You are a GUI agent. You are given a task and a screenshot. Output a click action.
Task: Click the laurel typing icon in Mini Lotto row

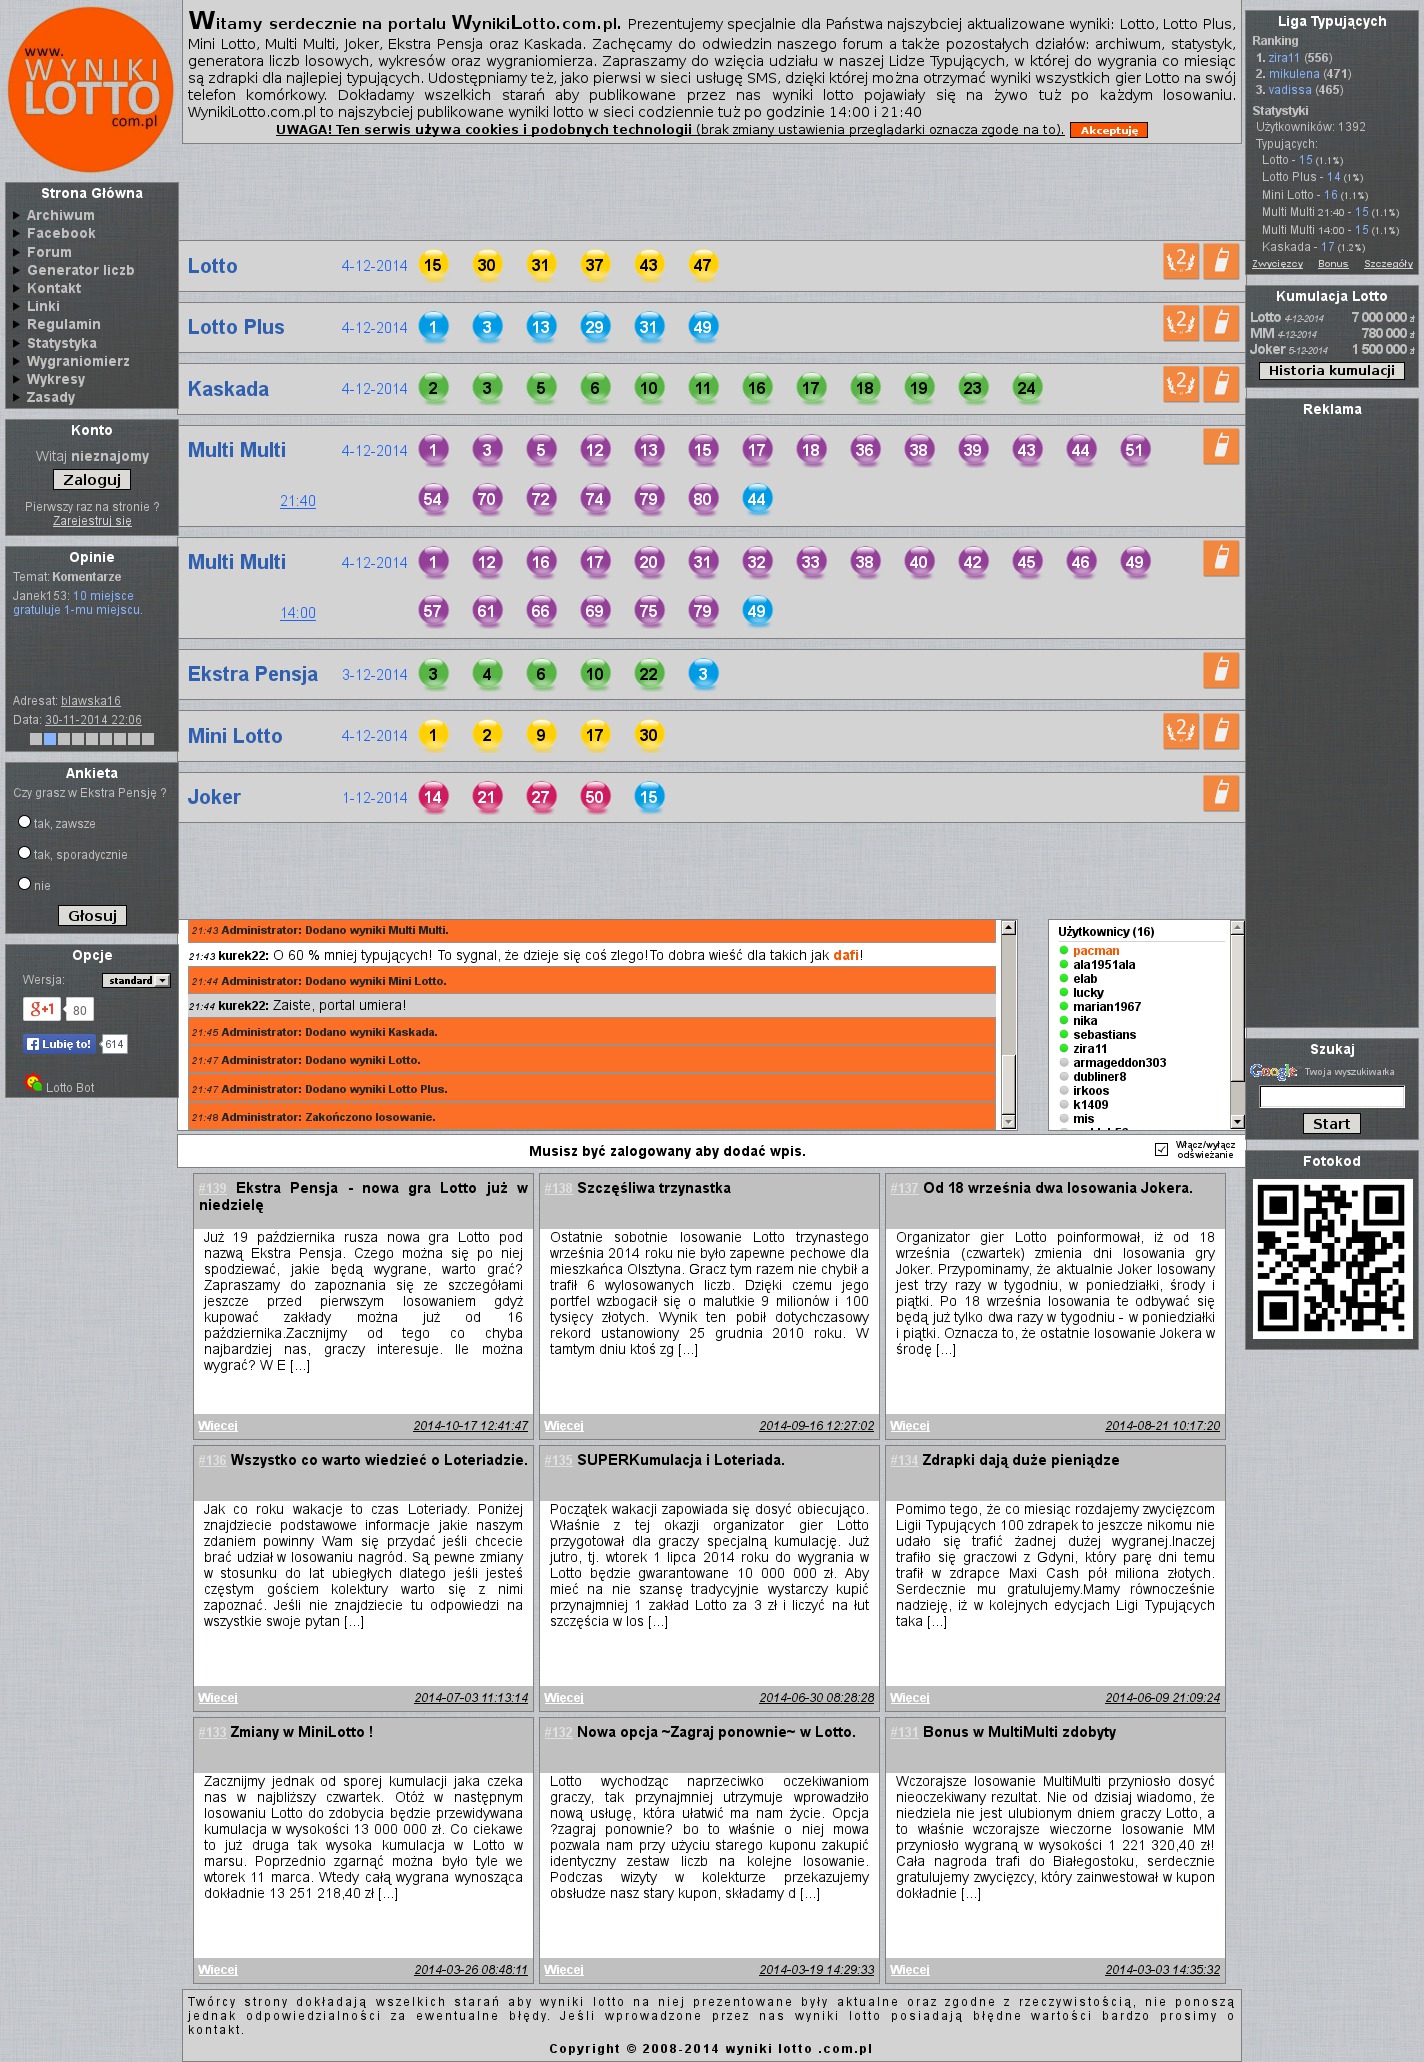click(1181, 731)
